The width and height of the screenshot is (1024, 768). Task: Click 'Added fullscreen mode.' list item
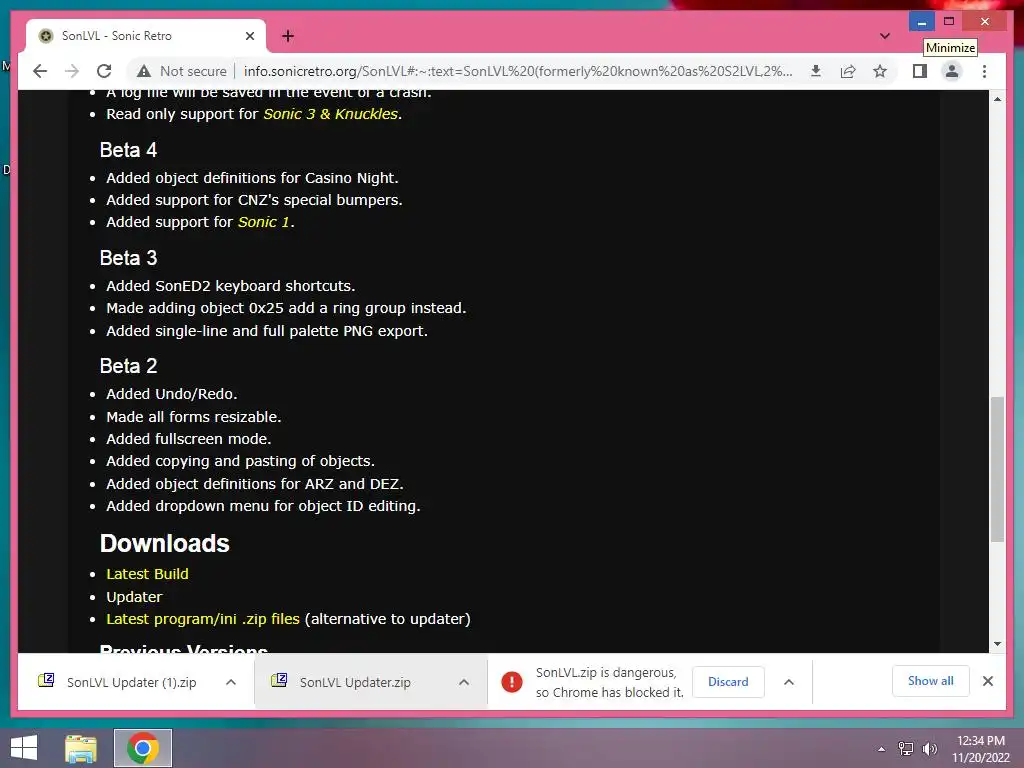pos(189,439)
